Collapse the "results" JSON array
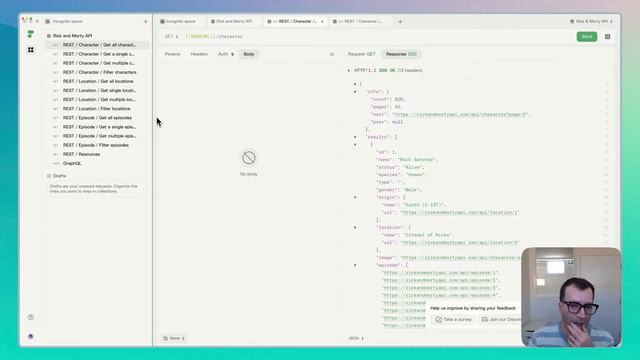The height and width of the screenshot is (360, 640). point(355,137)
